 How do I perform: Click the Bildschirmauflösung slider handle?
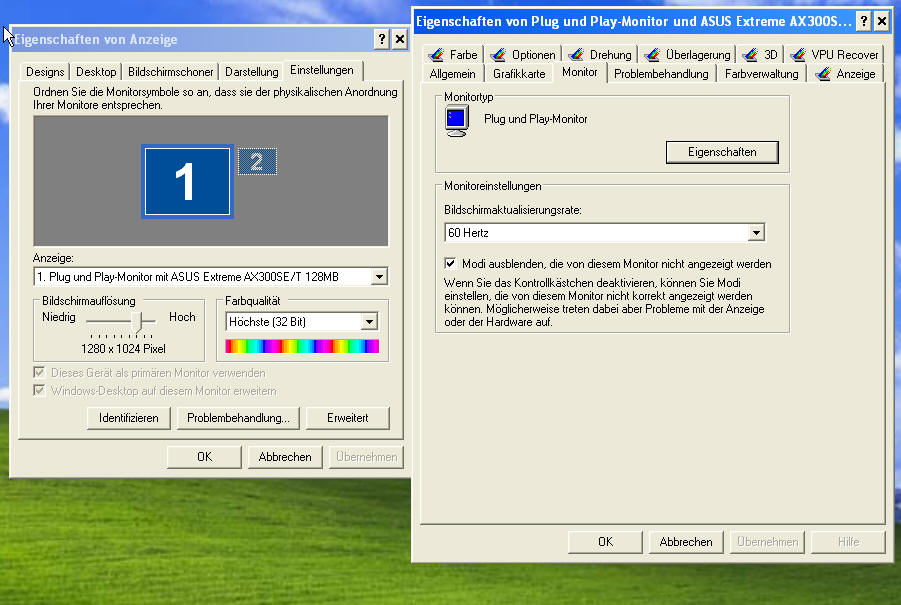[140, 321]
